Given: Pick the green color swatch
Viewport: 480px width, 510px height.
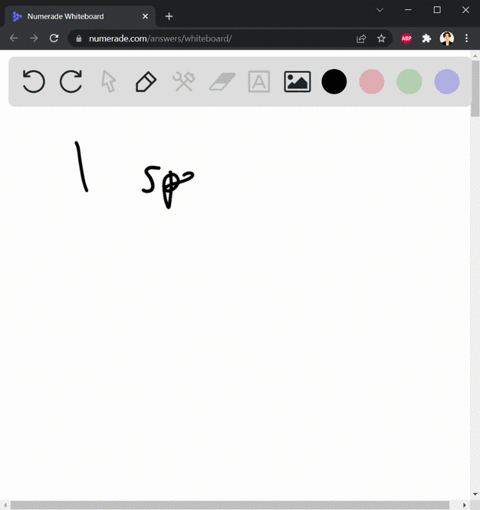Looking at the screenshot, I should (409, 81).
